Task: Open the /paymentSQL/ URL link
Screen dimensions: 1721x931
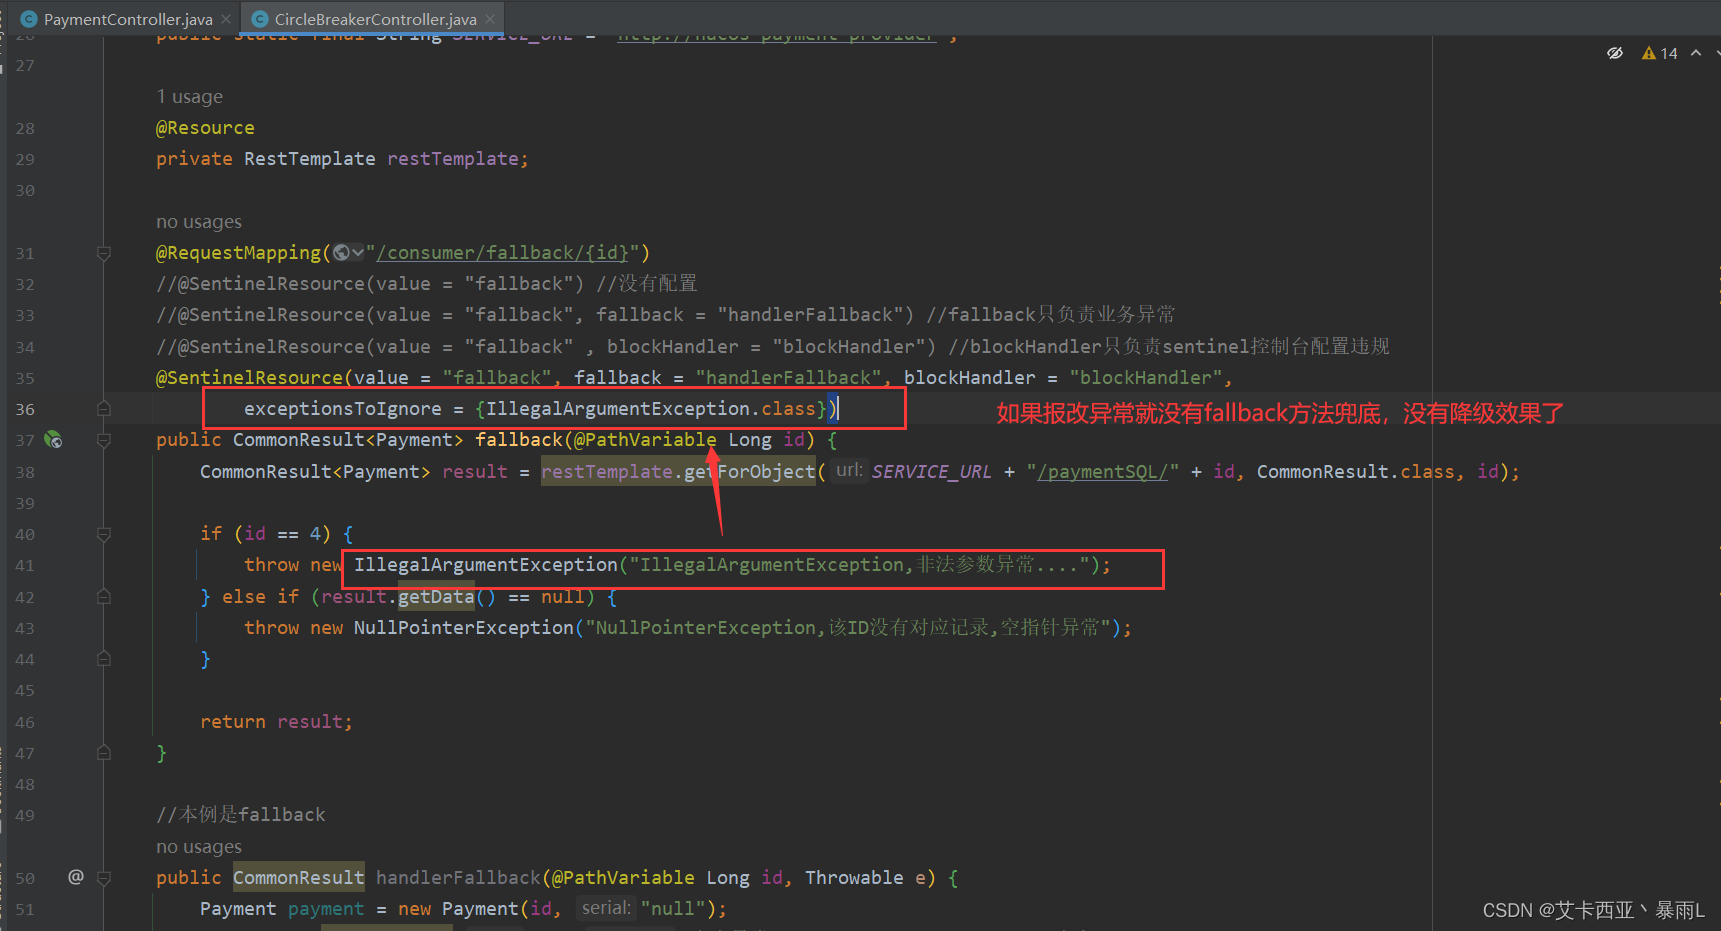Action: [1102, 471]
